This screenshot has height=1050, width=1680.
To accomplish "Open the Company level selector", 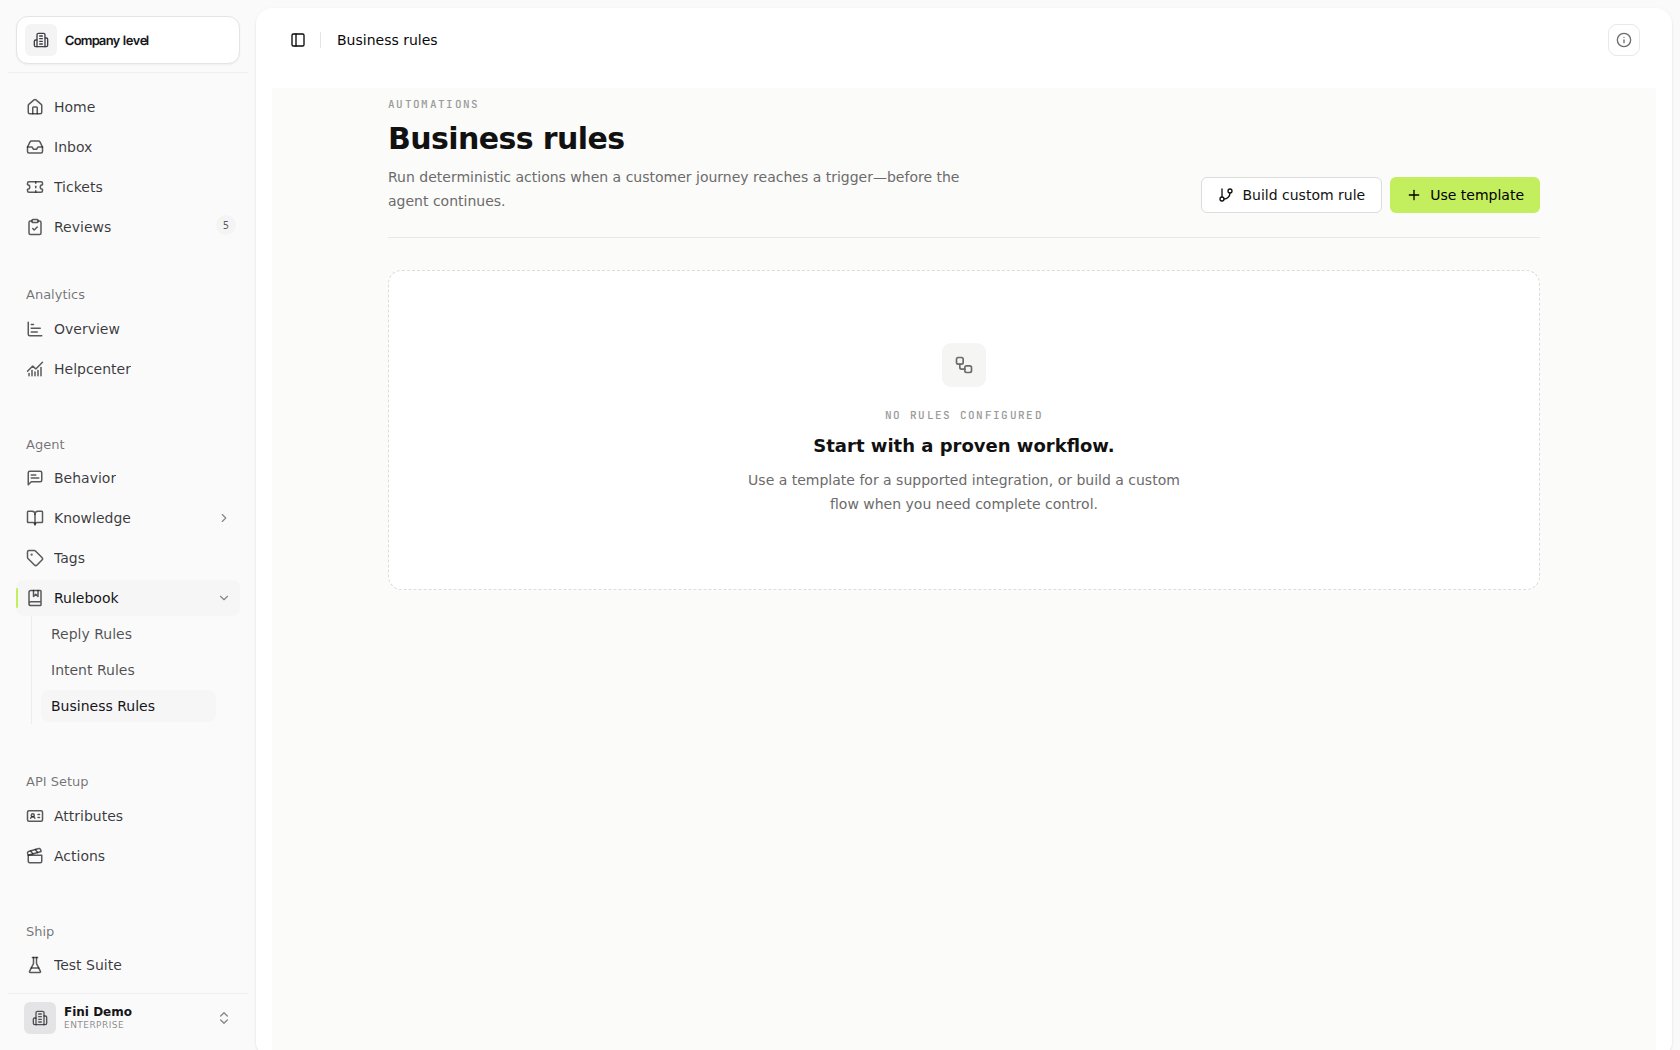I will click(128, 40).
